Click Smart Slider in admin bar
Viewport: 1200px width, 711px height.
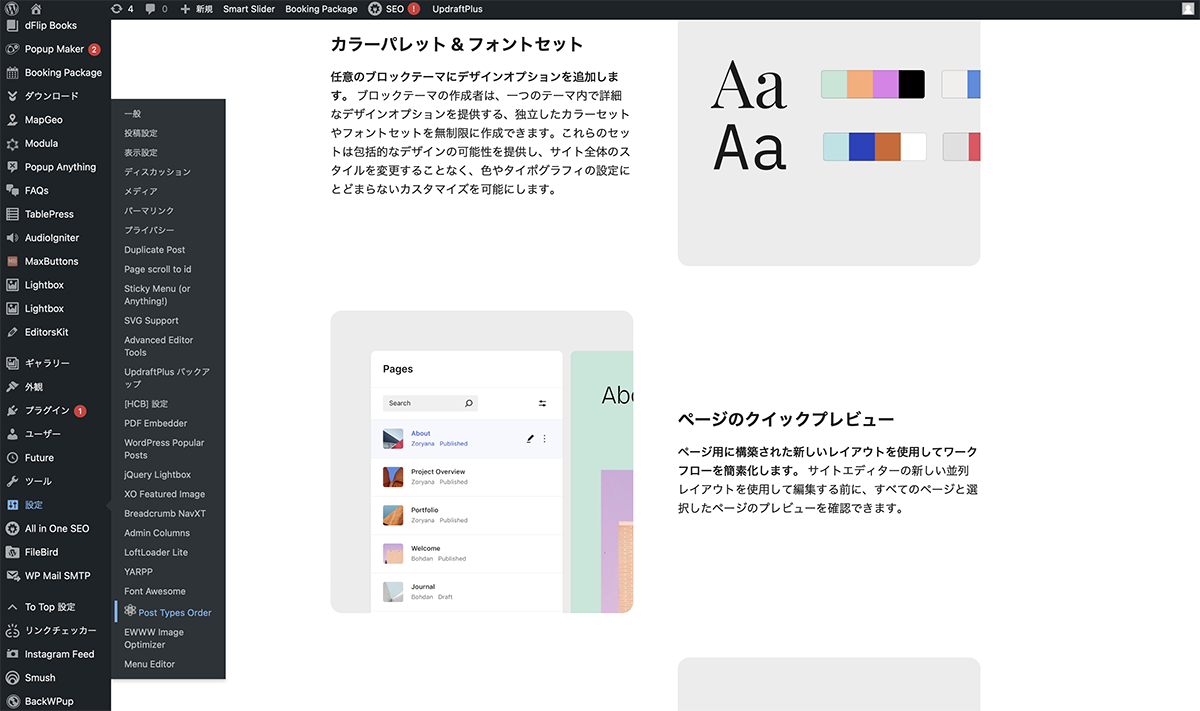pyautogui.click(x=249, y=9)
